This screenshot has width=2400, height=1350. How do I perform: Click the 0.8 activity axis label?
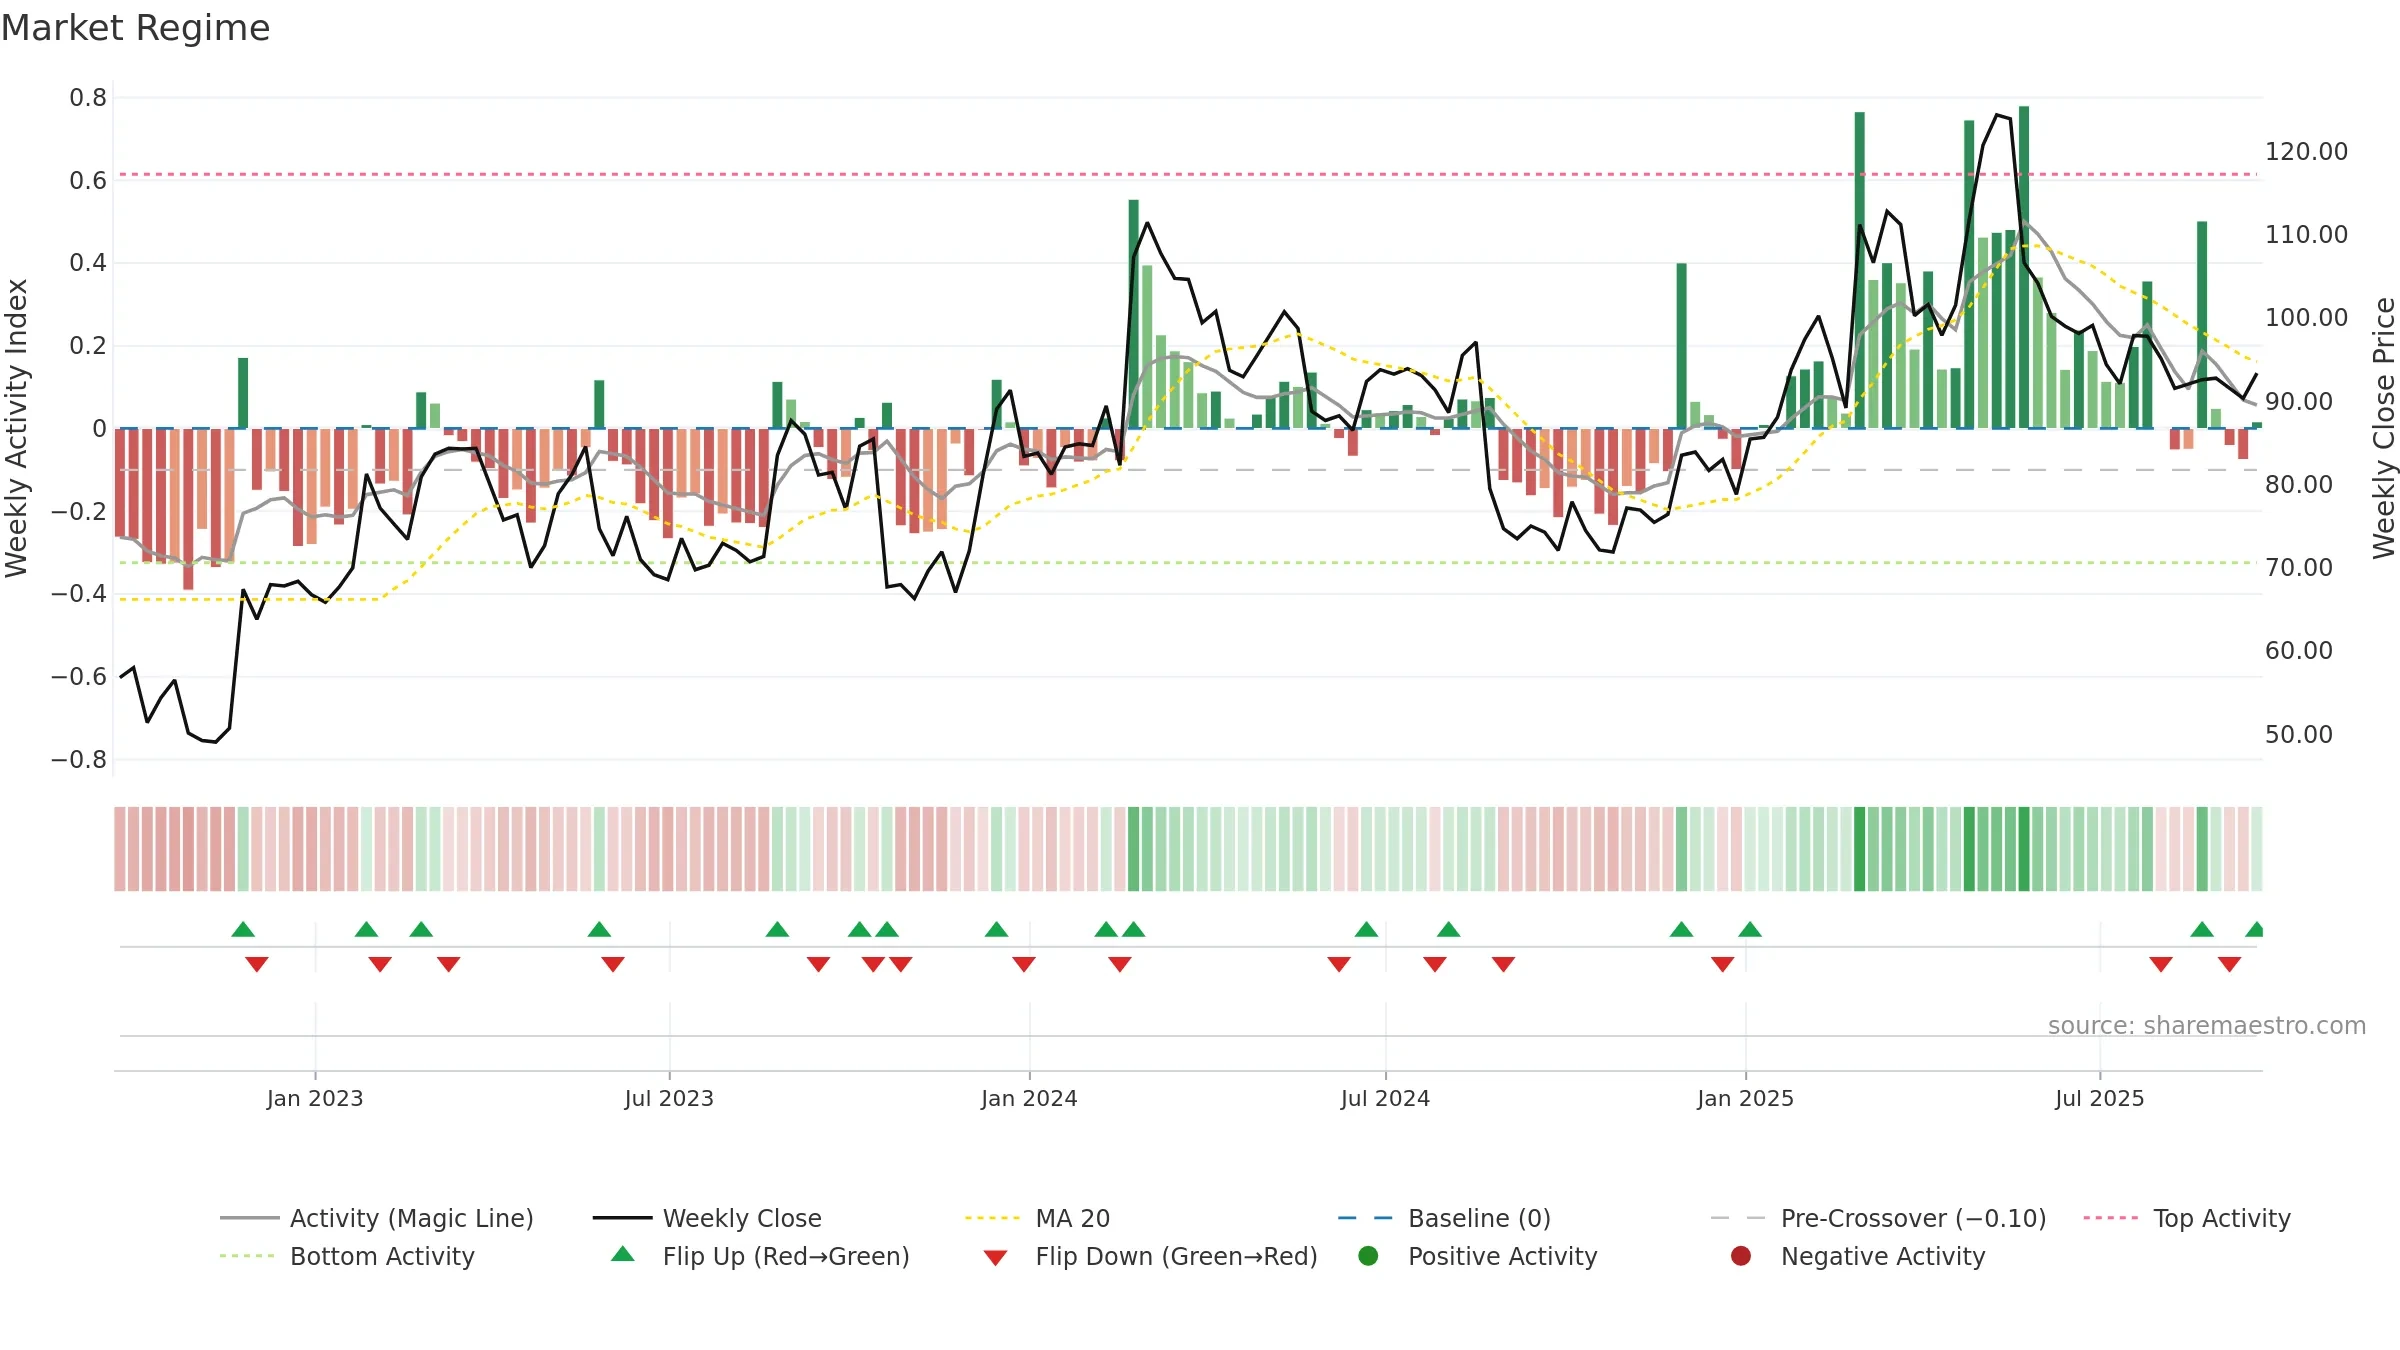click(x=88, y=98)
